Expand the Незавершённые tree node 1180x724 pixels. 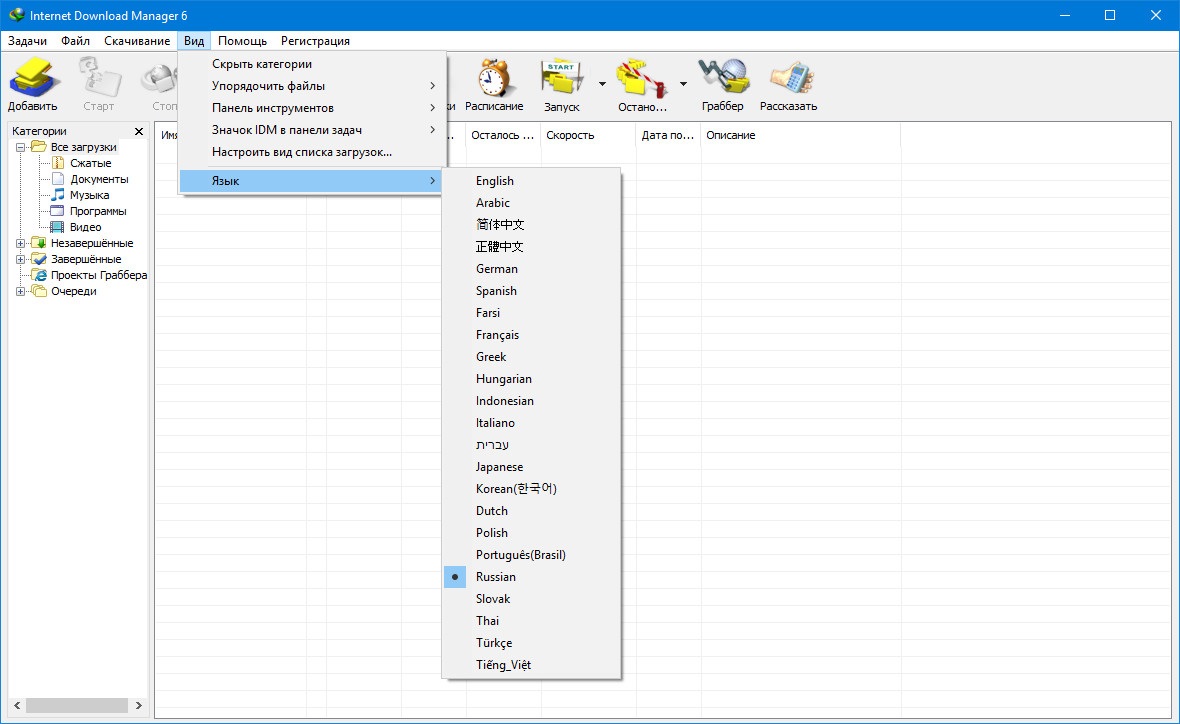pos(21,243)
